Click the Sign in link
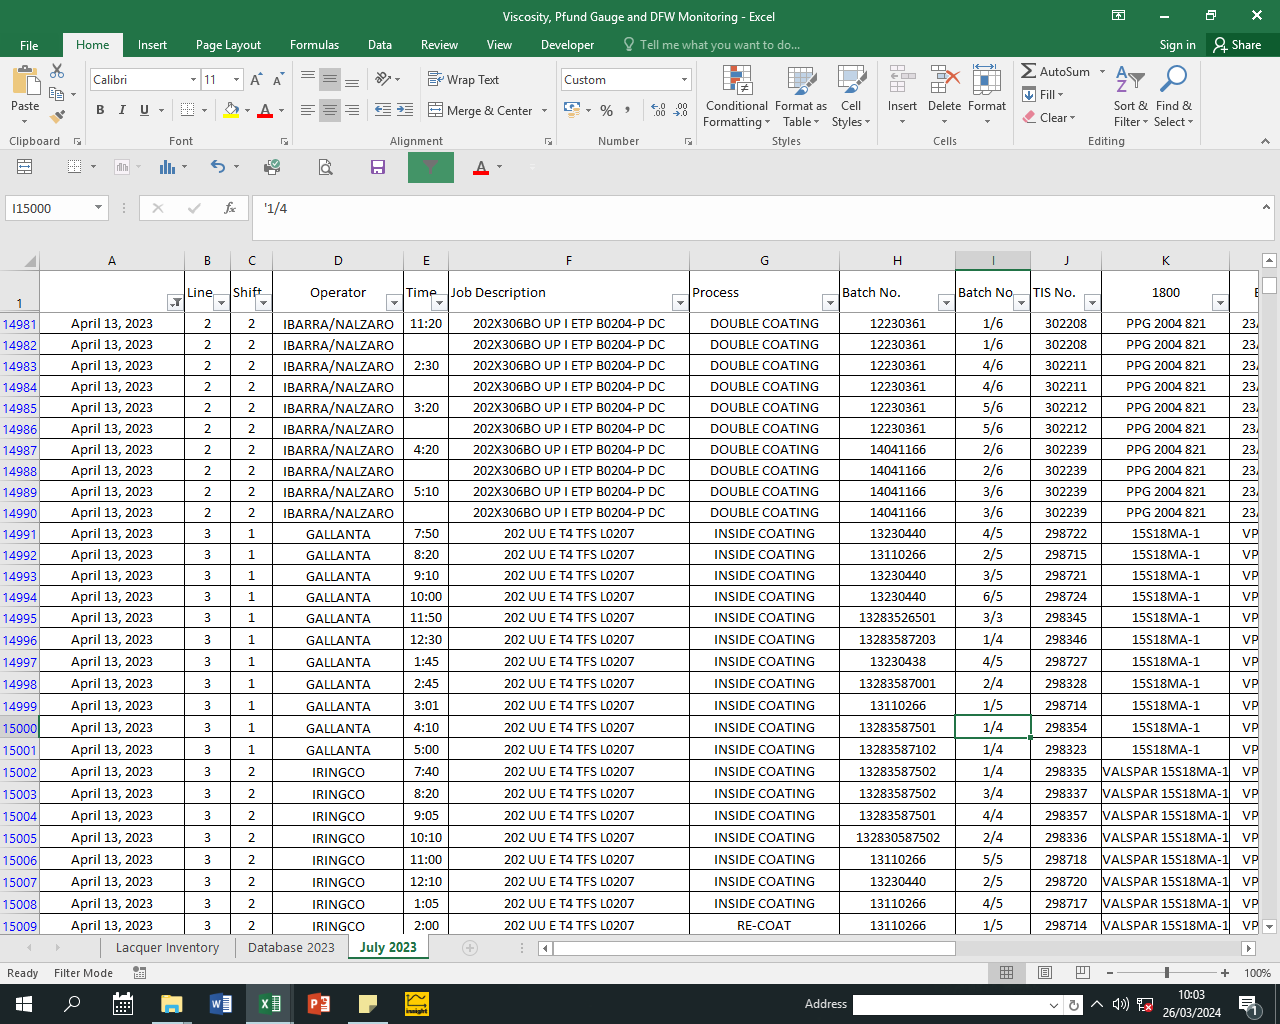1280x1024 pixels. [x=1177, y=45]
